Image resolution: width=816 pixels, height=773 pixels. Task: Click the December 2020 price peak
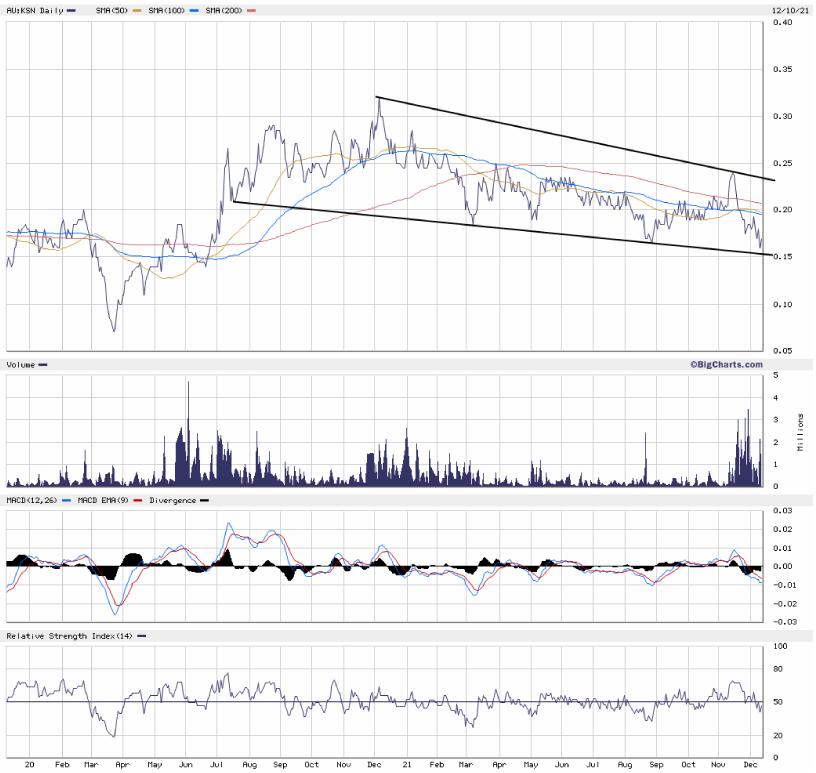[x=377, y=98]
